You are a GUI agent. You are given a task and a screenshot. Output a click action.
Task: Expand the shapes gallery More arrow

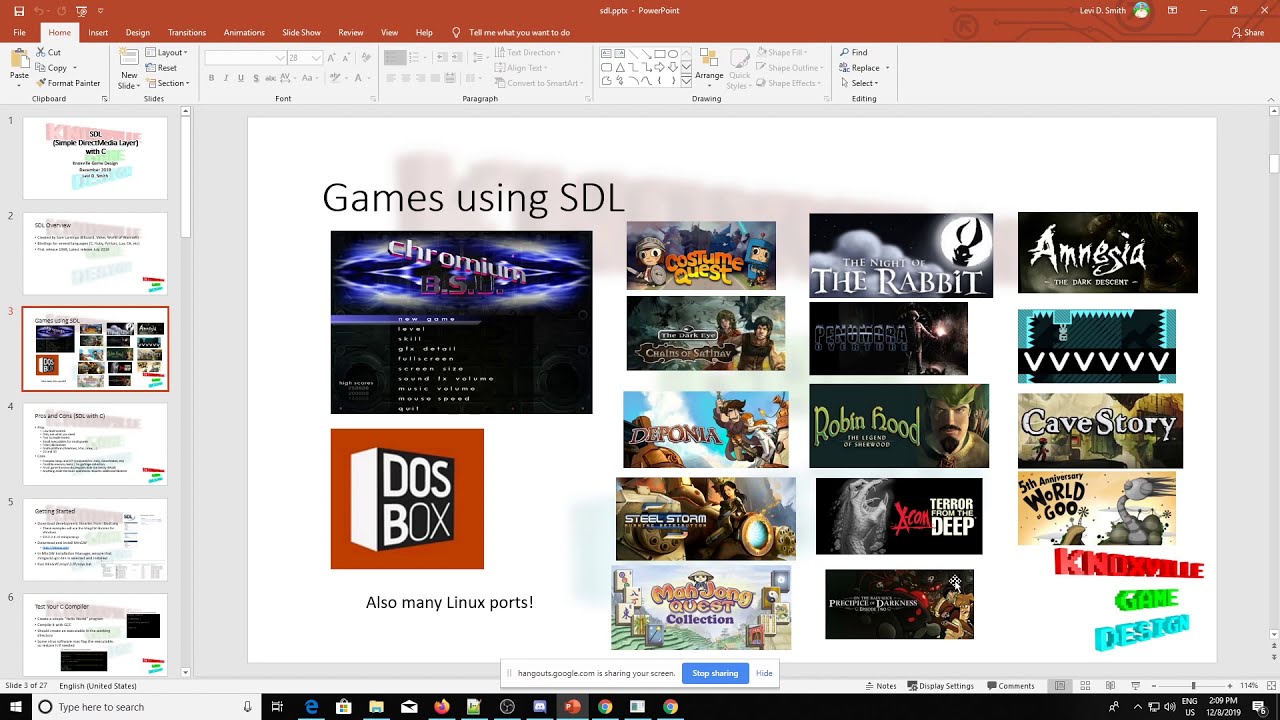tap(687, 80)
